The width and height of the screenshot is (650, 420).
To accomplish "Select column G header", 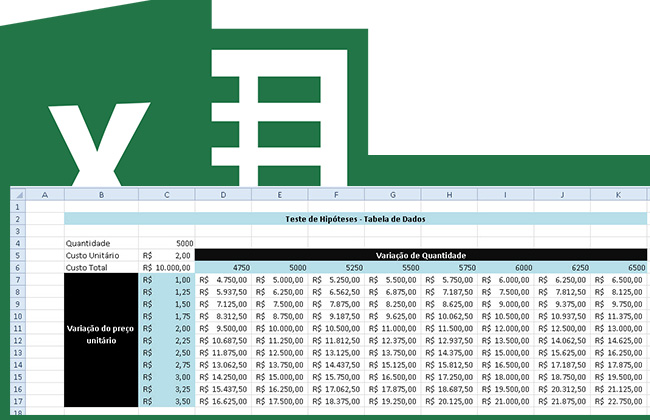I will (x=393, y=194).
